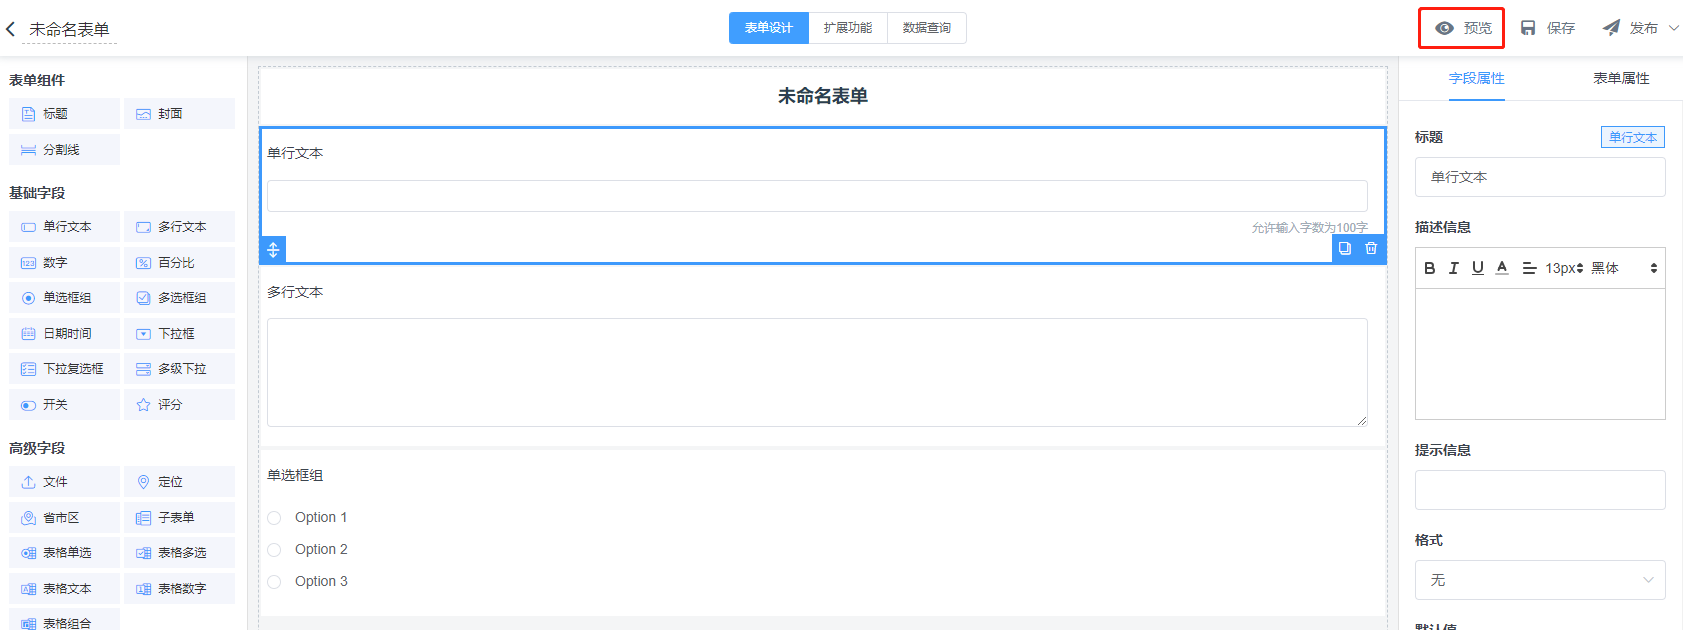This screenshot has height=630, width=1683.
Task: Click the 预览 preview button
Action: (x=1462, y=28)
